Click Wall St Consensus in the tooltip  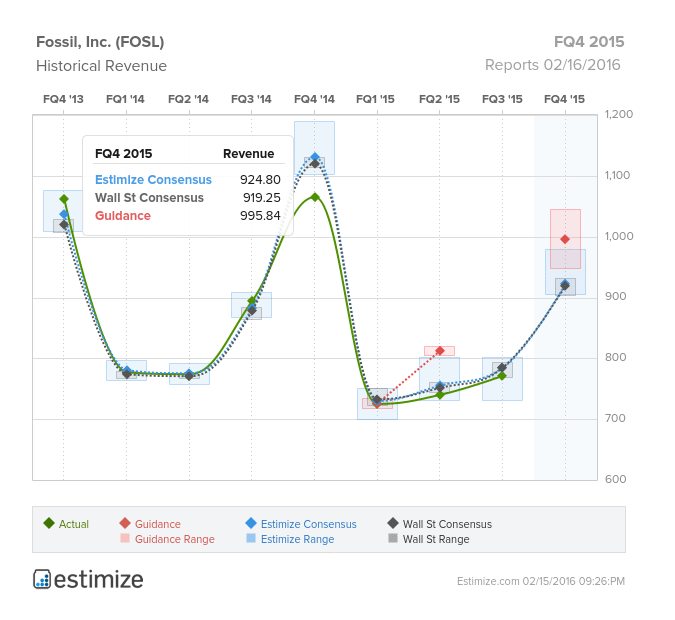149,198
